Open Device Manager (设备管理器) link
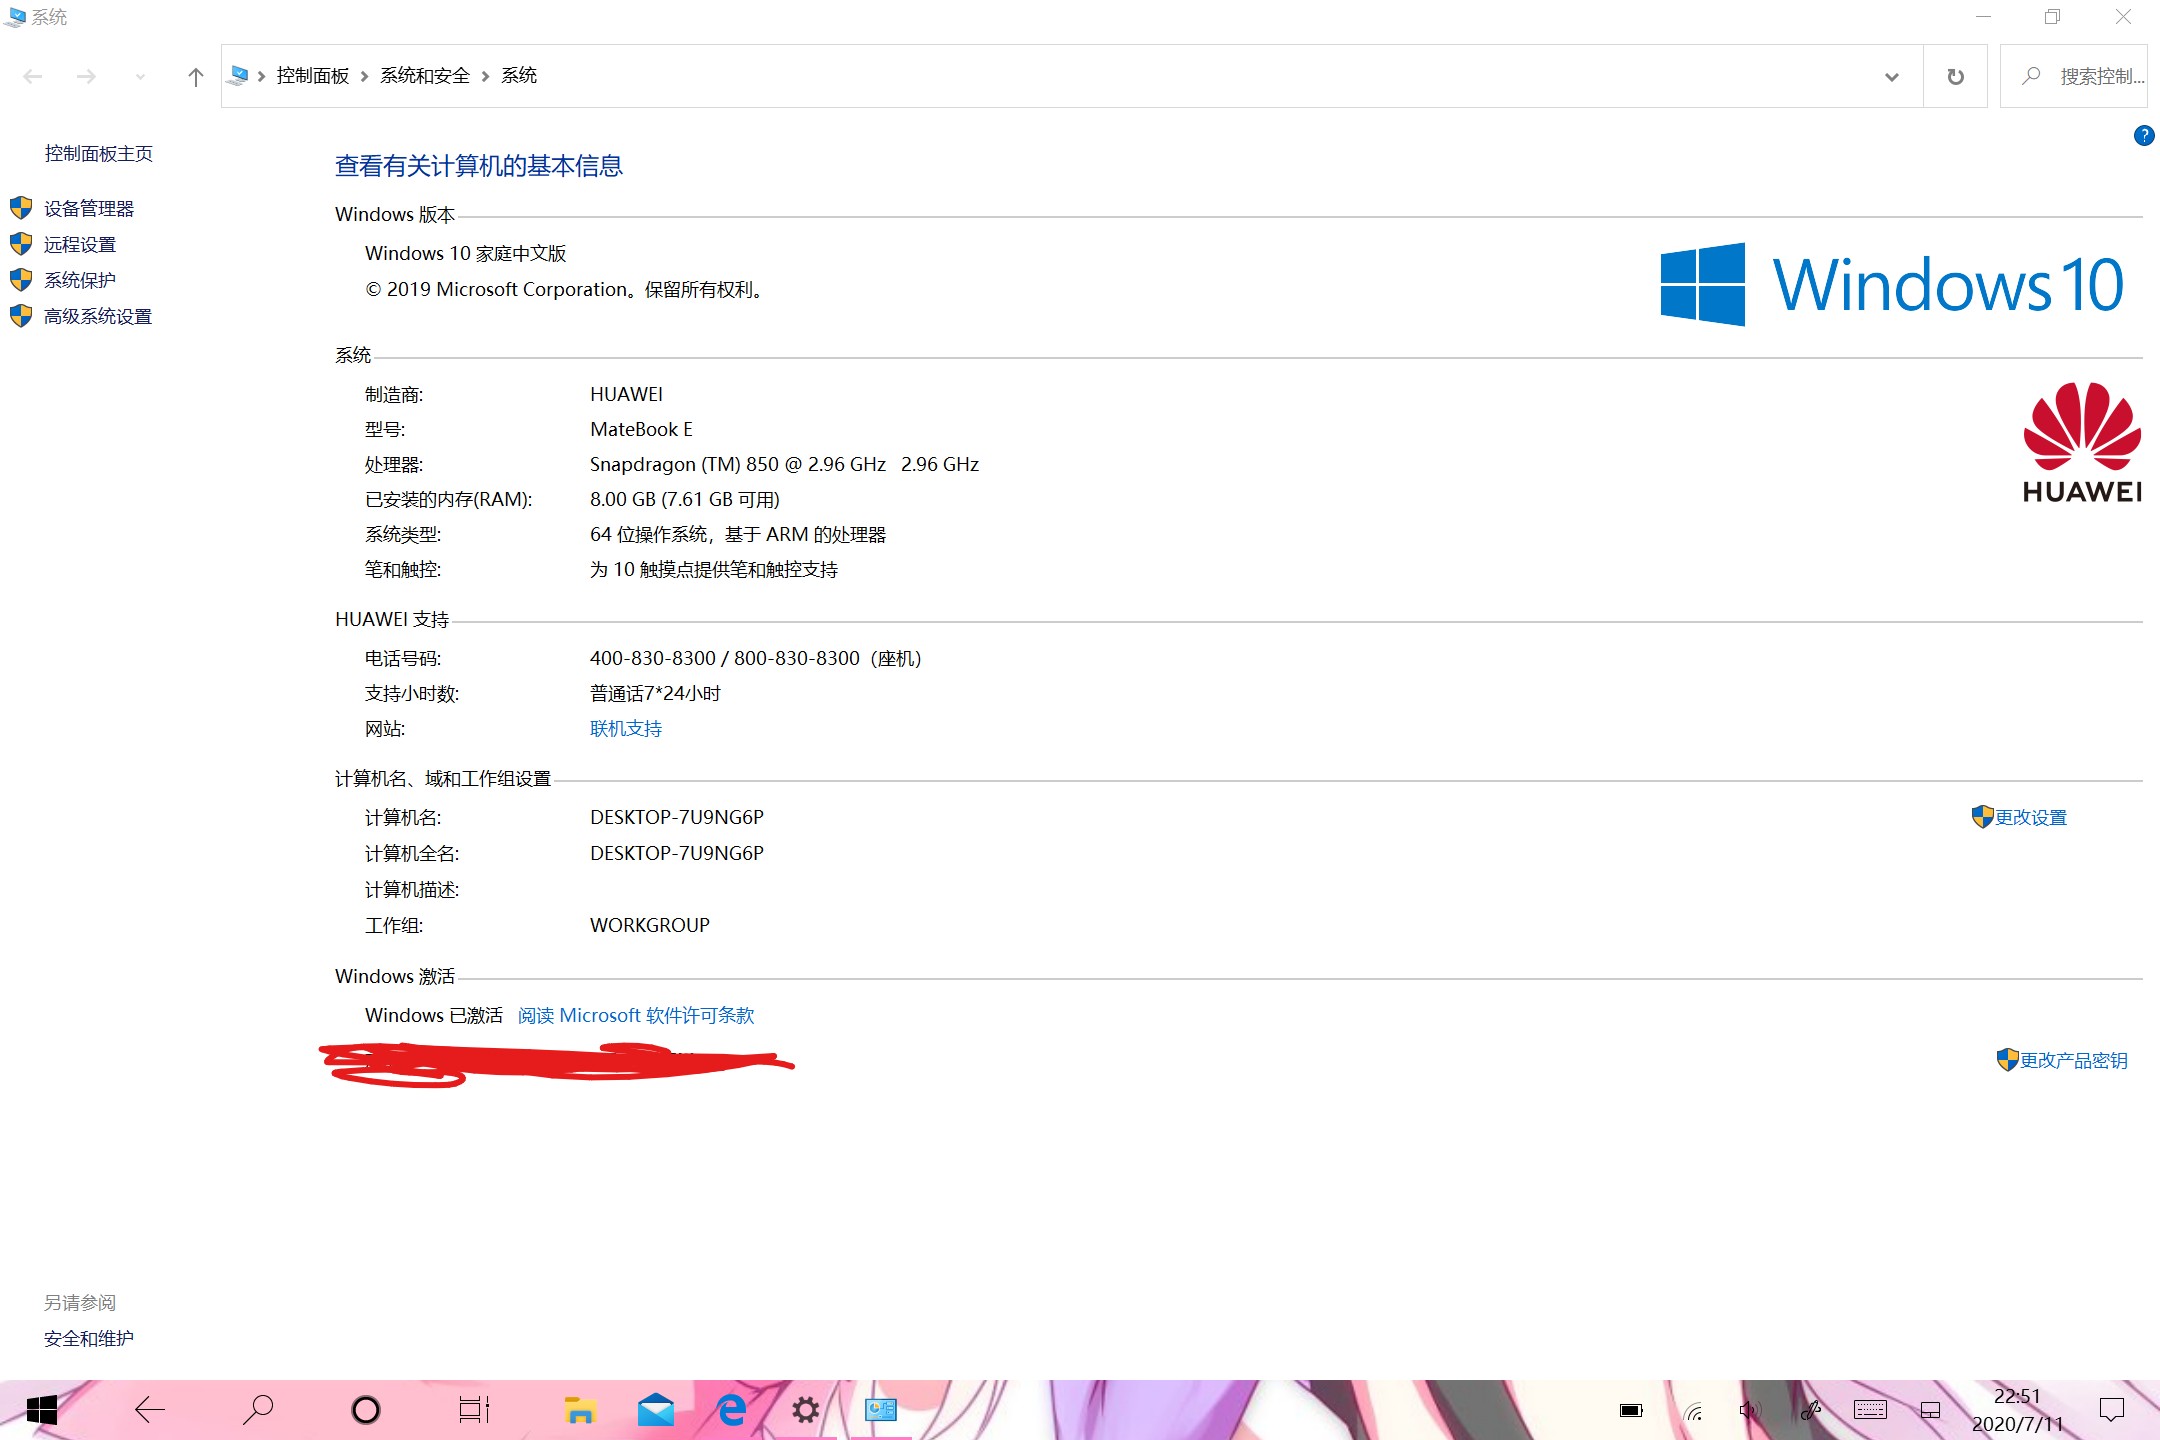 click(x=89, y=209)
